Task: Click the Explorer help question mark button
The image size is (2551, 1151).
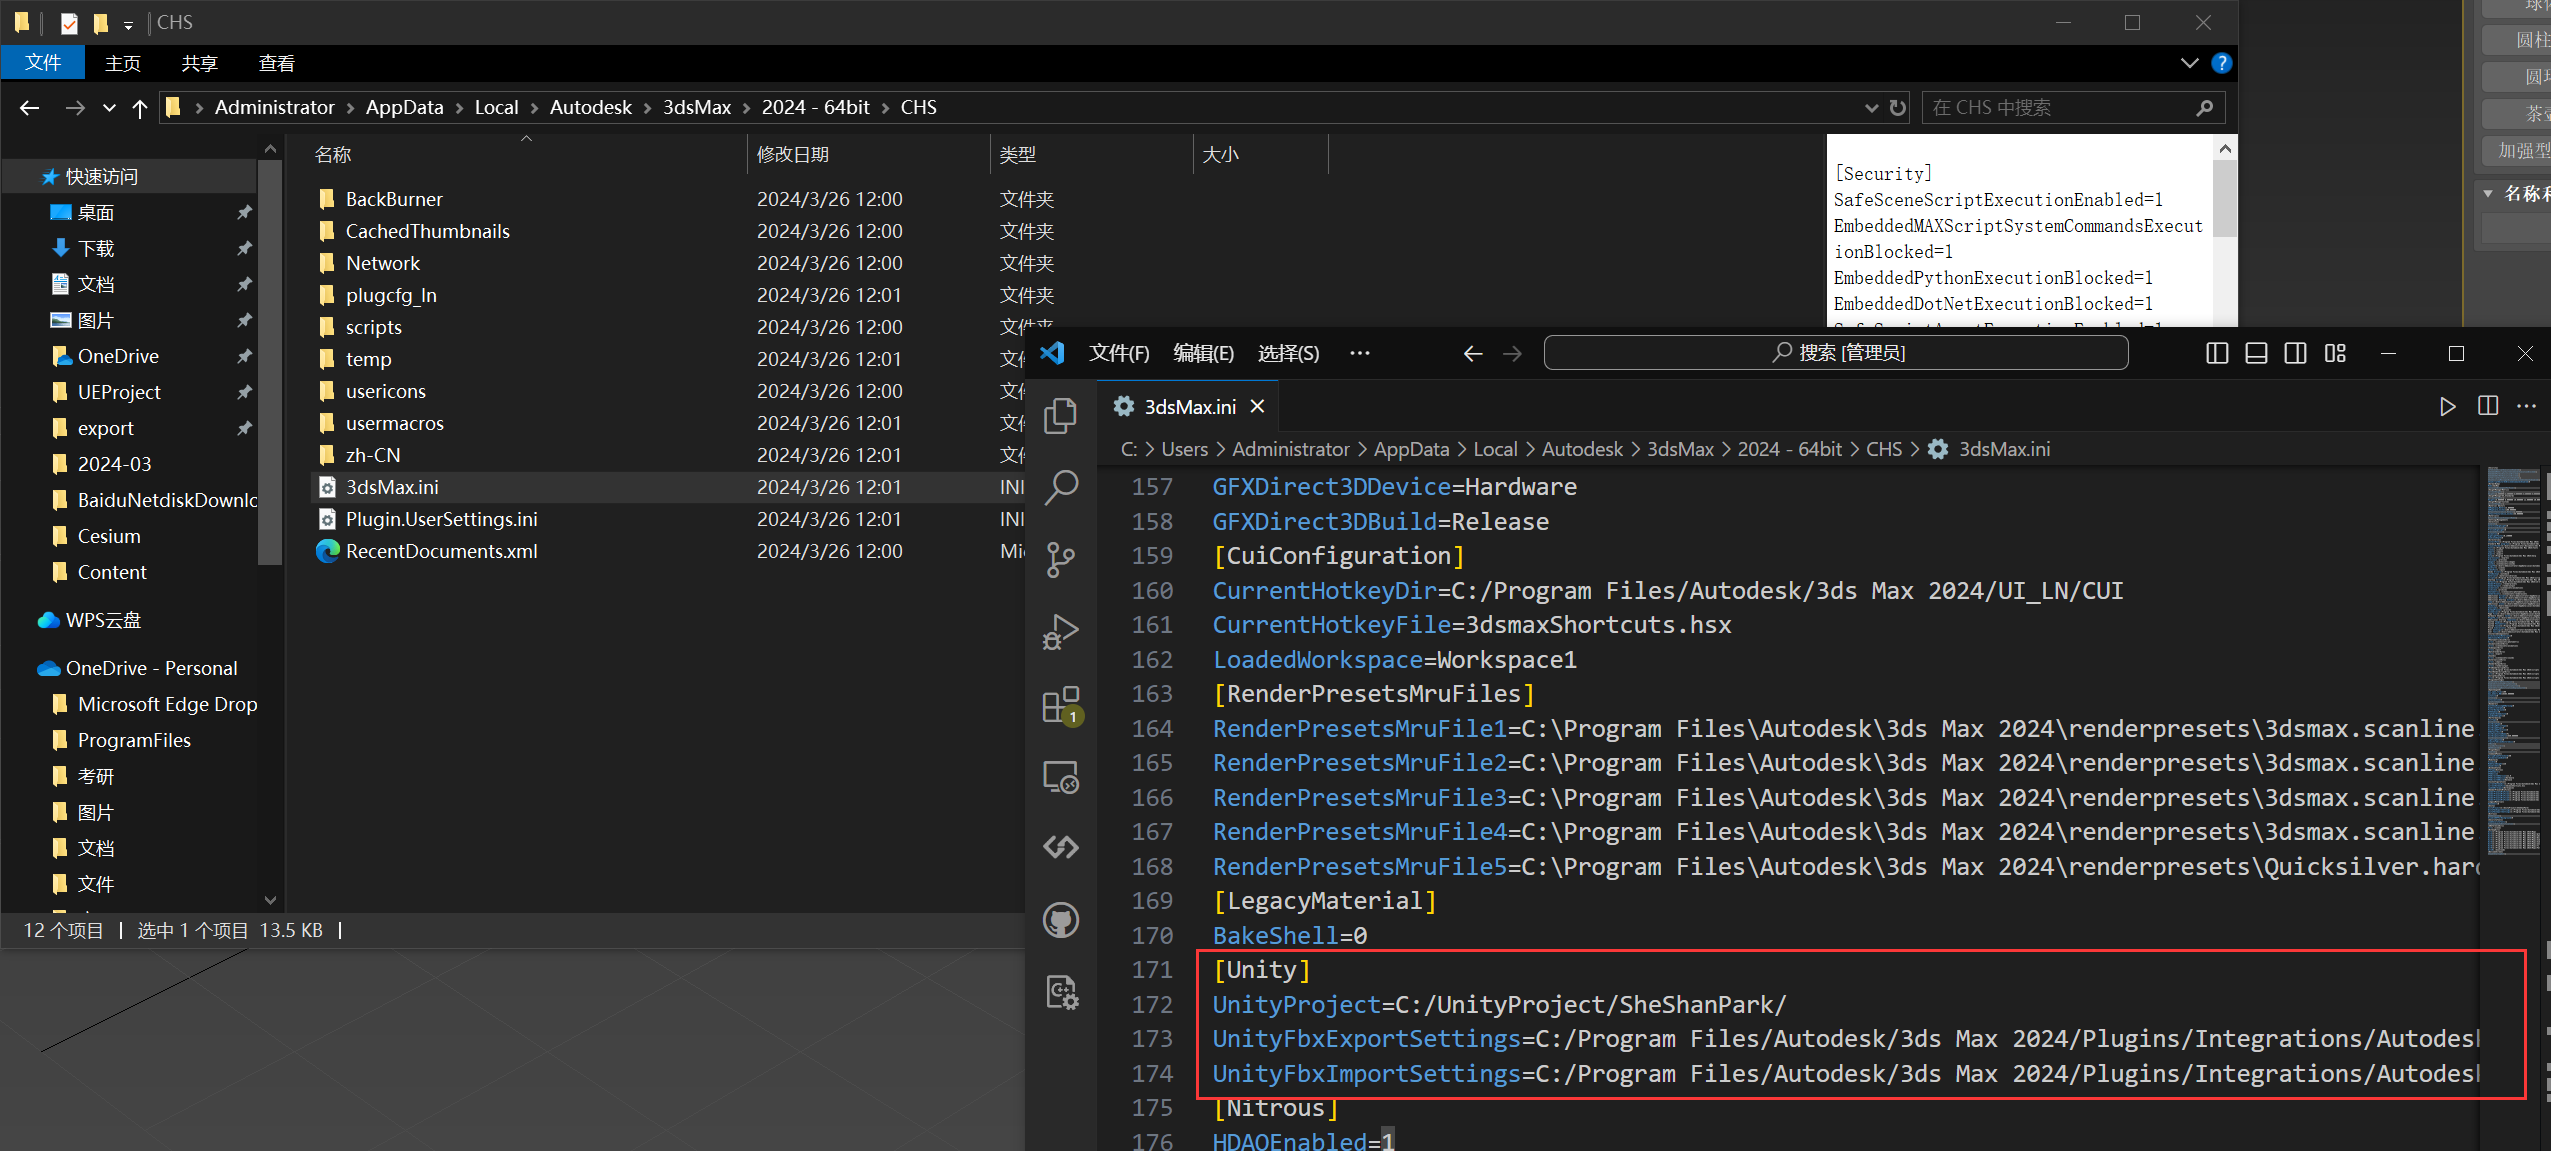Action: click(2221, 63)
